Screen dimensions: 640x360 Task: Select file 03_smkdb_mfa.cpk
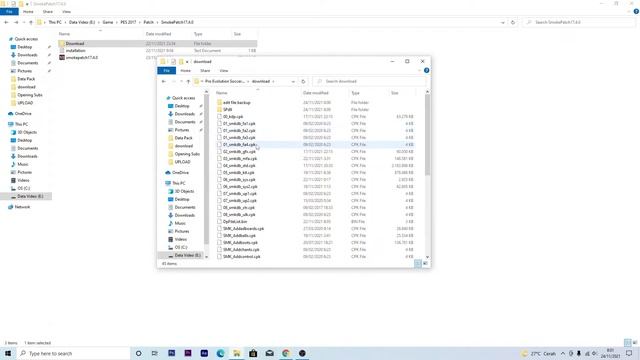pos(240,158)
